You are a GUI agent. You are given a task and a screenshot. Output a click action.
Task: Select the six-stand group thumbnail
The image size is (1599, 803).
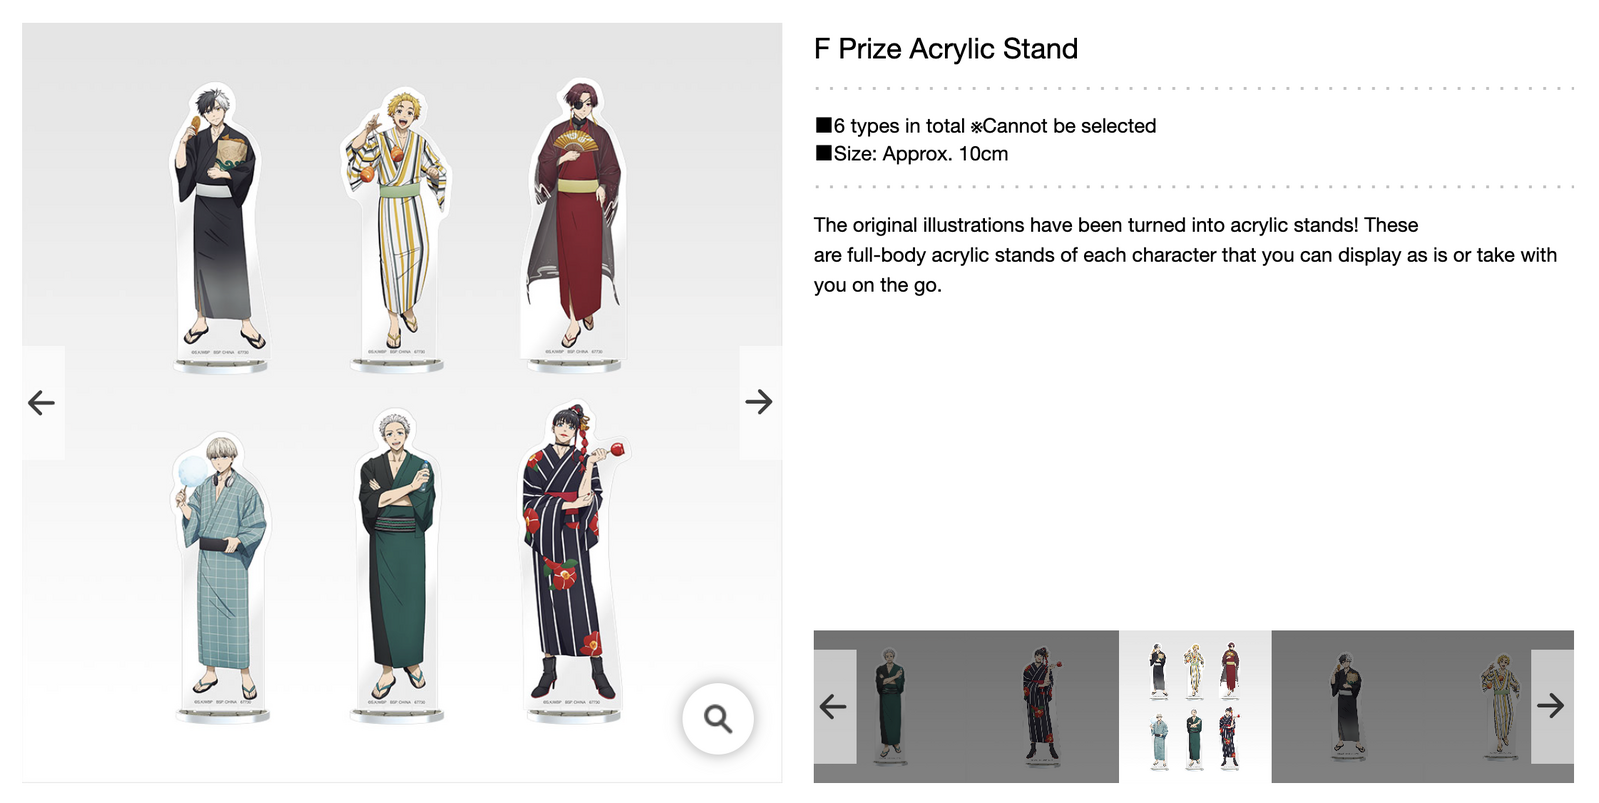pyautogui.click(x=1195, y=706)
